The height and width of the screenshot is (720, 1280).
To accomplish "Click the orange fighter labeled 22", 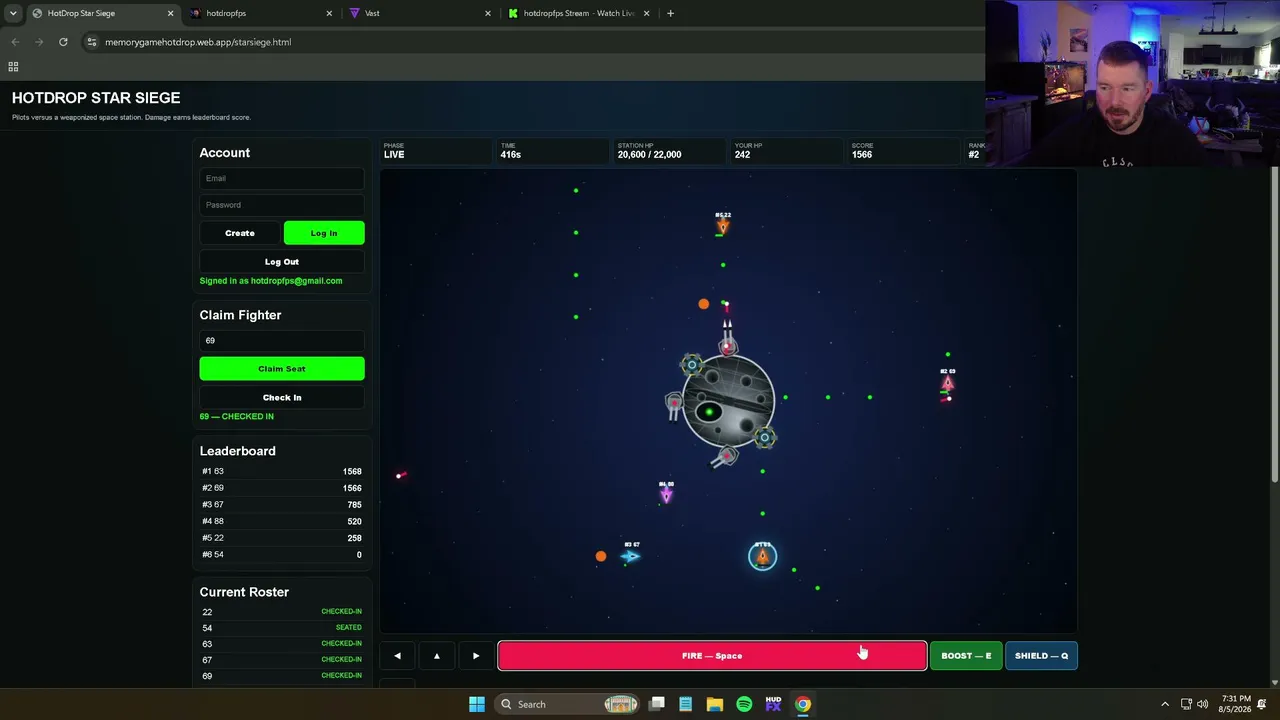I will [x=722, y=226].
